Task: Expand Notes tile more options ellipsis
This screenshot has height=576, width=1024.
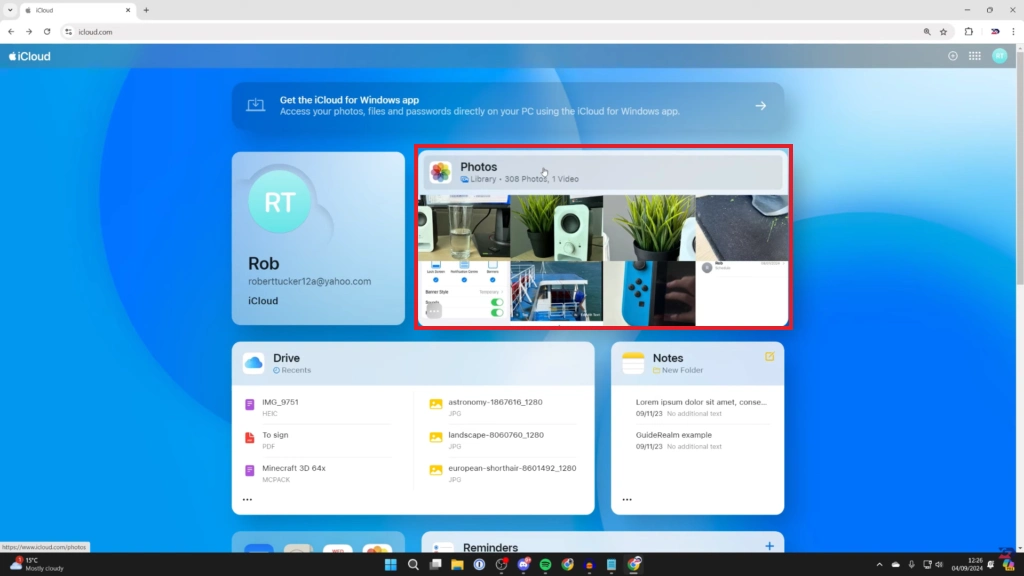Action: pos(627,499)
